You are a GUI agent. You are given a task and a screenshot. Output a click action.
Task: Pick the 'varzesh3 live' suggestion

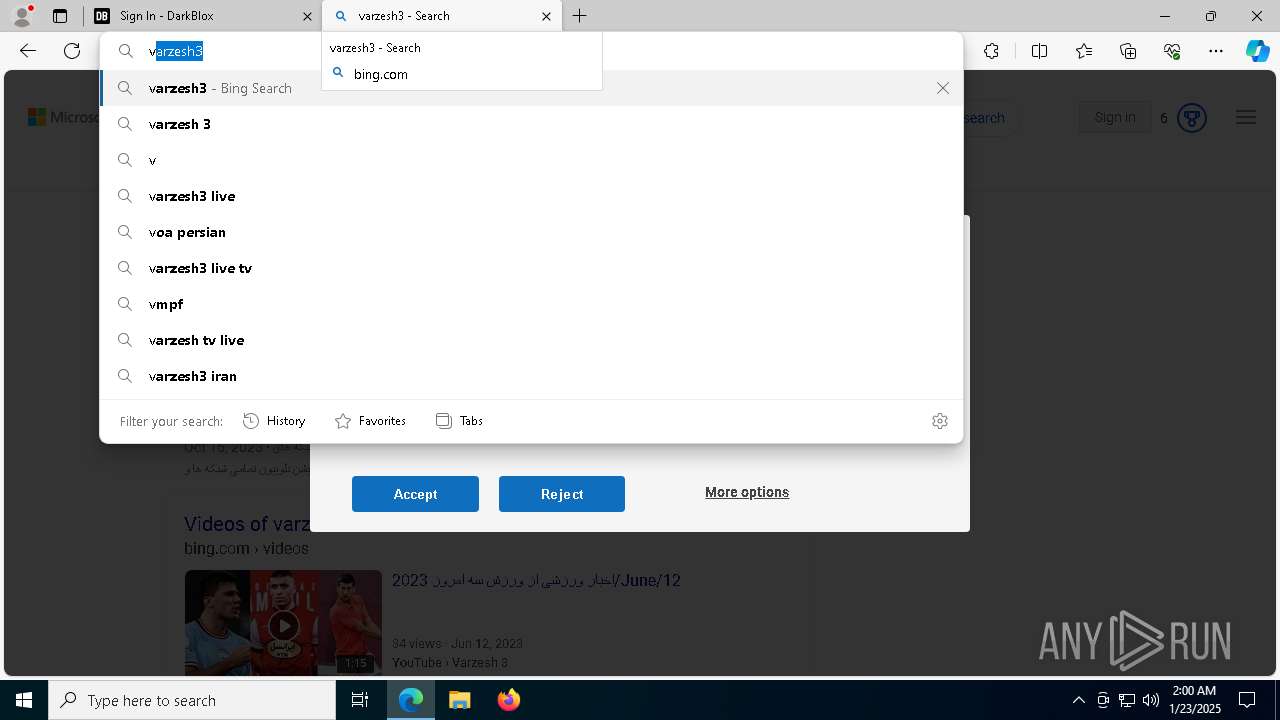531,196
